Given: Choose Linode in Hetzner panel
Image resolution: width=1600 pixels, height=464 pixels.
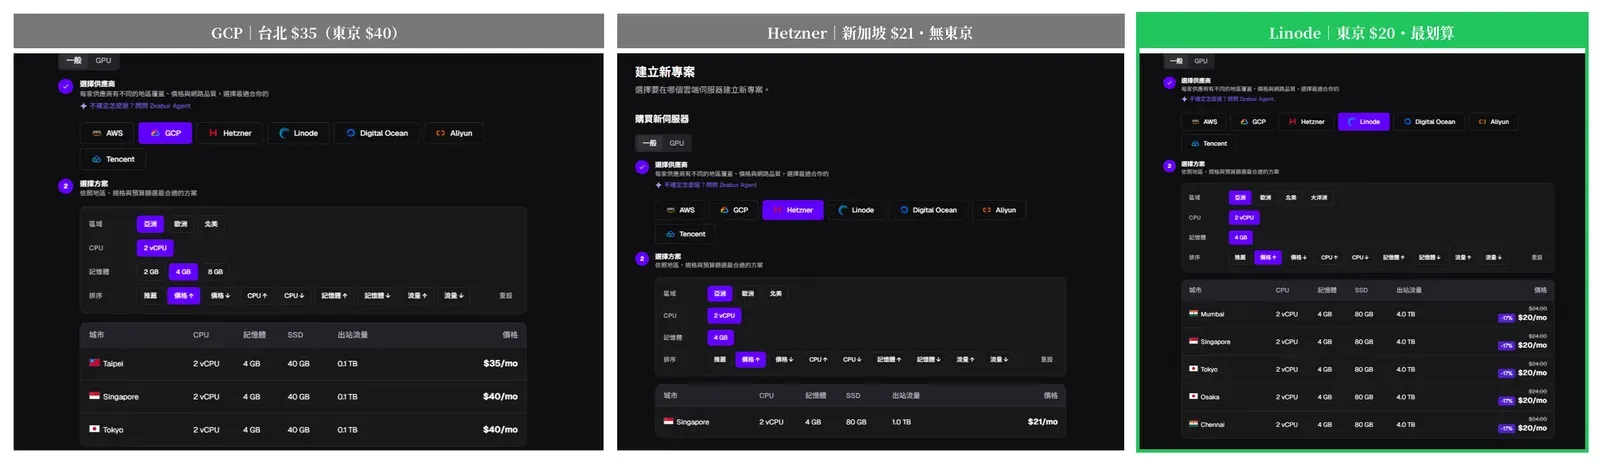Looking at the screenshot, I should (856, 210).
